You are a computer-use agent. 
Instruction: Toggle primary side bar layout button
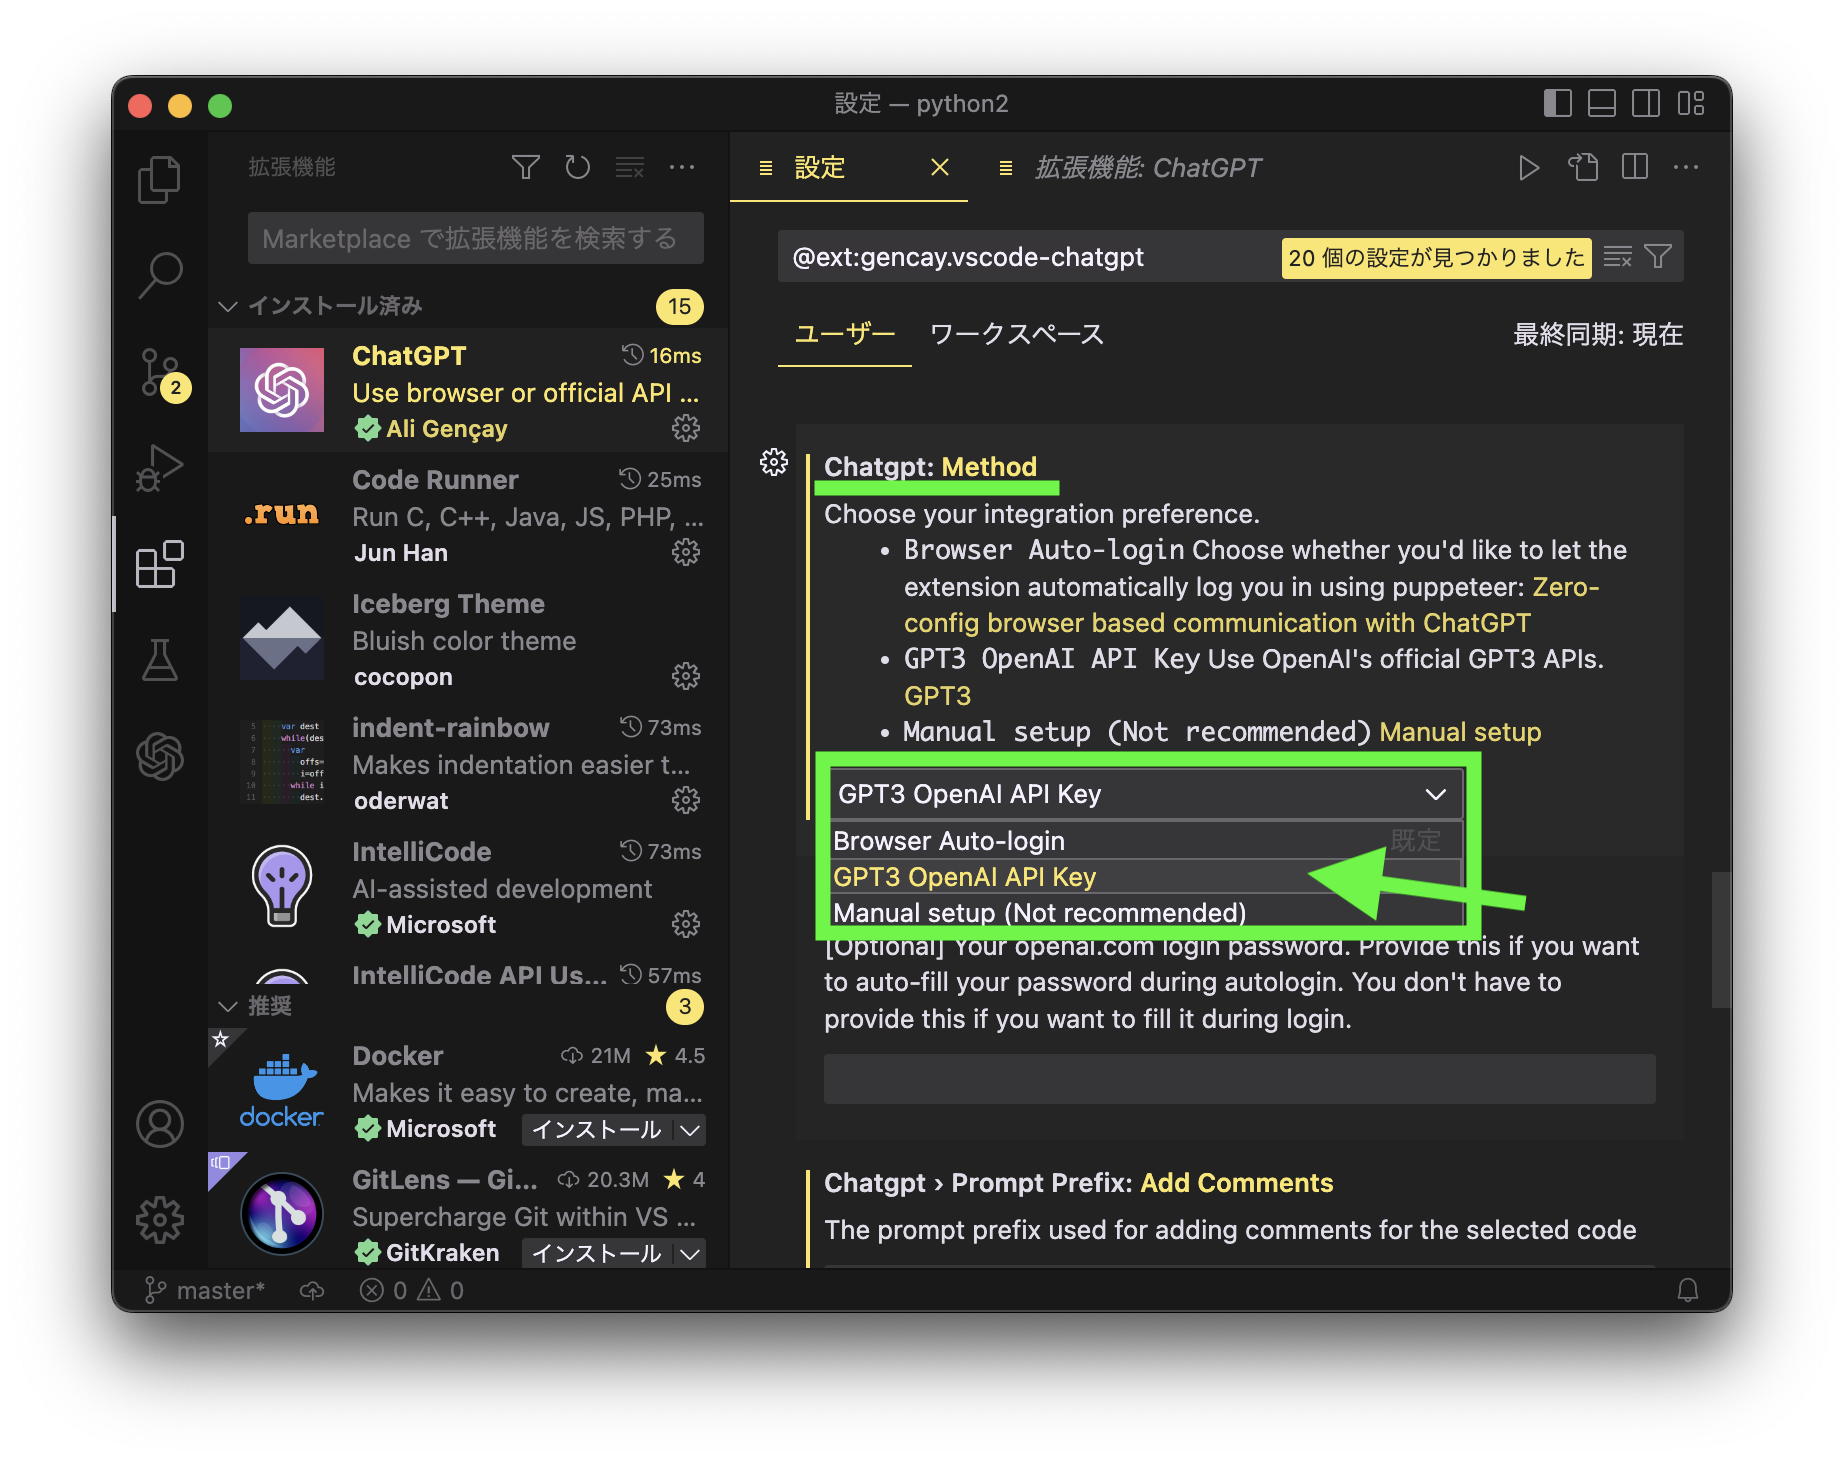(x=1557, y=103)
